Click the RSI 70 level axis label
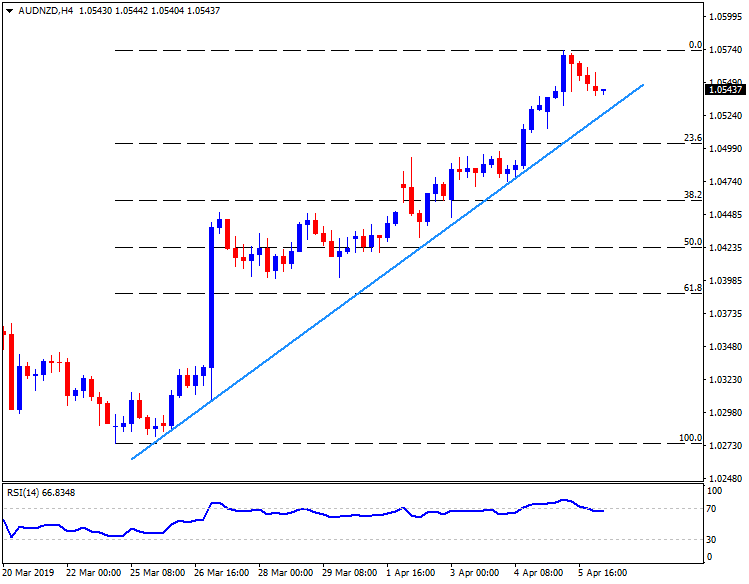This screenshot has height=584, width=749. [x=714, y=510]
